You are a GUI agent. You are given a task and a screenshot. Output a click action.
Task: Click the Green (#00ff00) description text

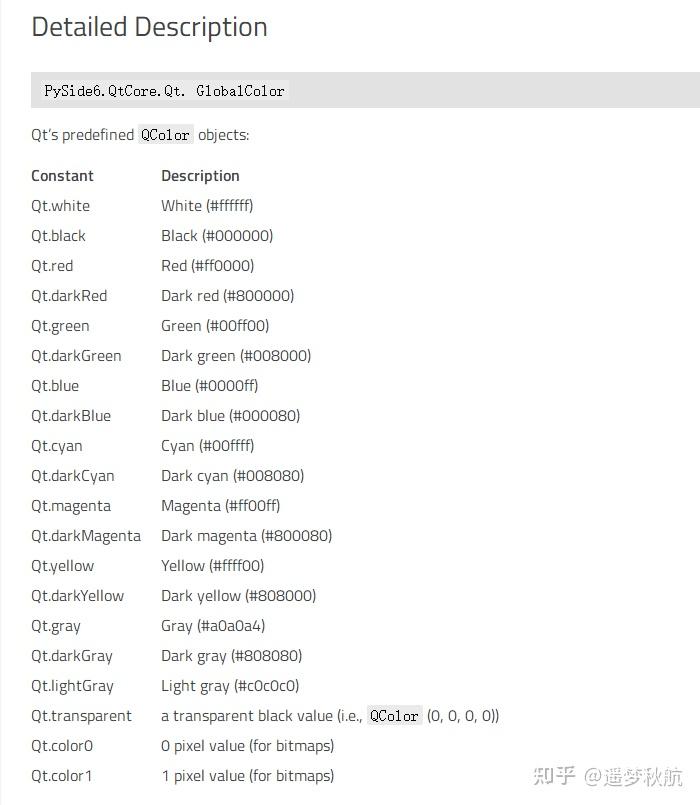[215, 326]
